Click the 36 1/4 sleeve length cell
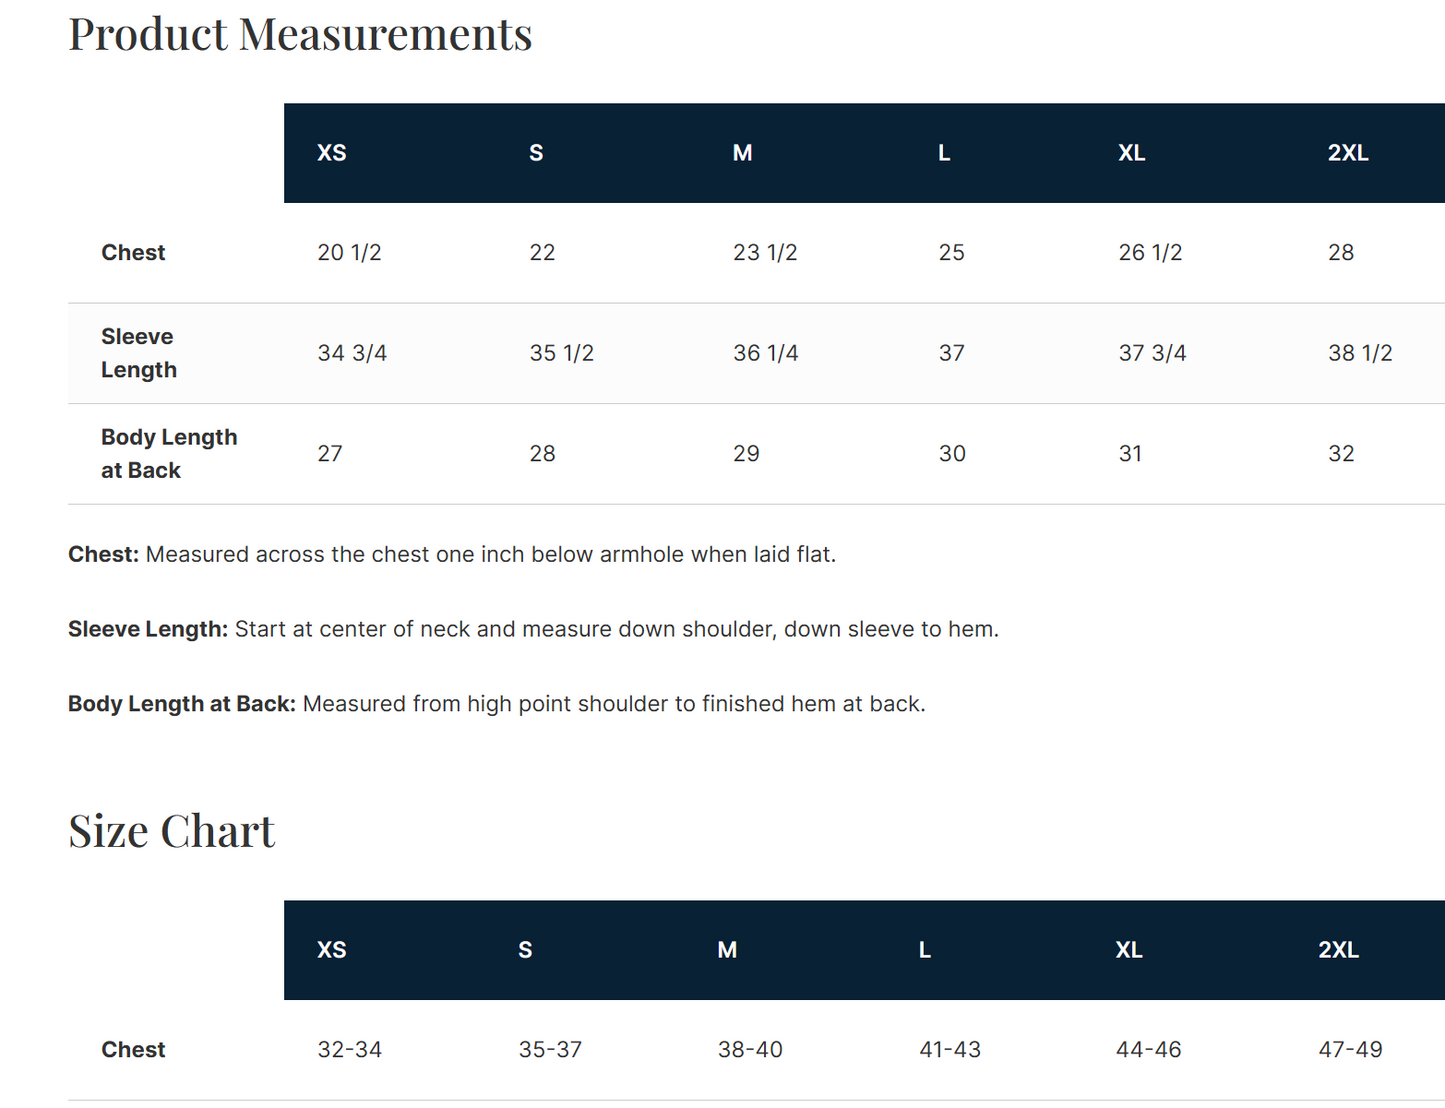 point(766,353)
